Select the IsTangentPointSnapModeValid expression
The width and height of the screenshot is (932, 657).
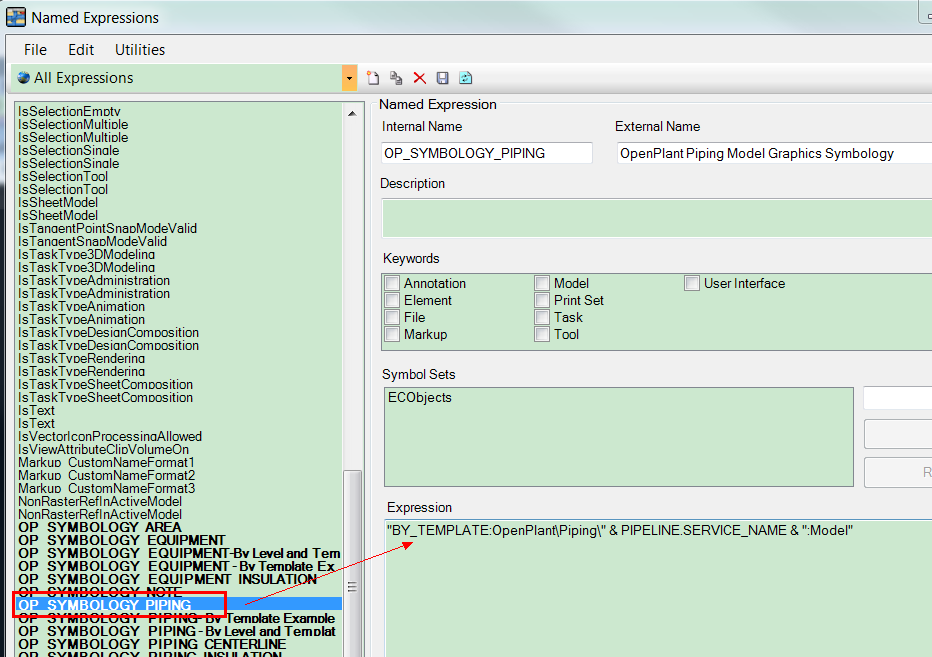point(108,228)
